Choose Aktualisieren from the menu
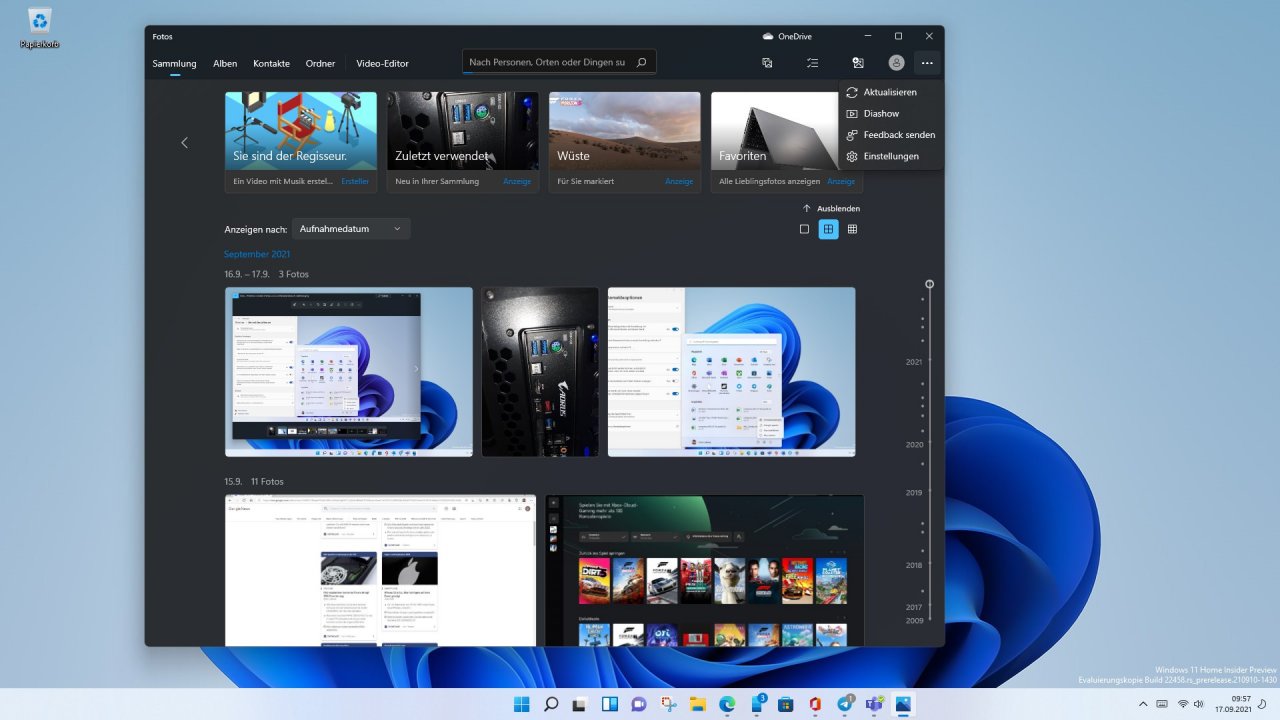This screenshot has width=1280, height=720. [x=891, y=92]
